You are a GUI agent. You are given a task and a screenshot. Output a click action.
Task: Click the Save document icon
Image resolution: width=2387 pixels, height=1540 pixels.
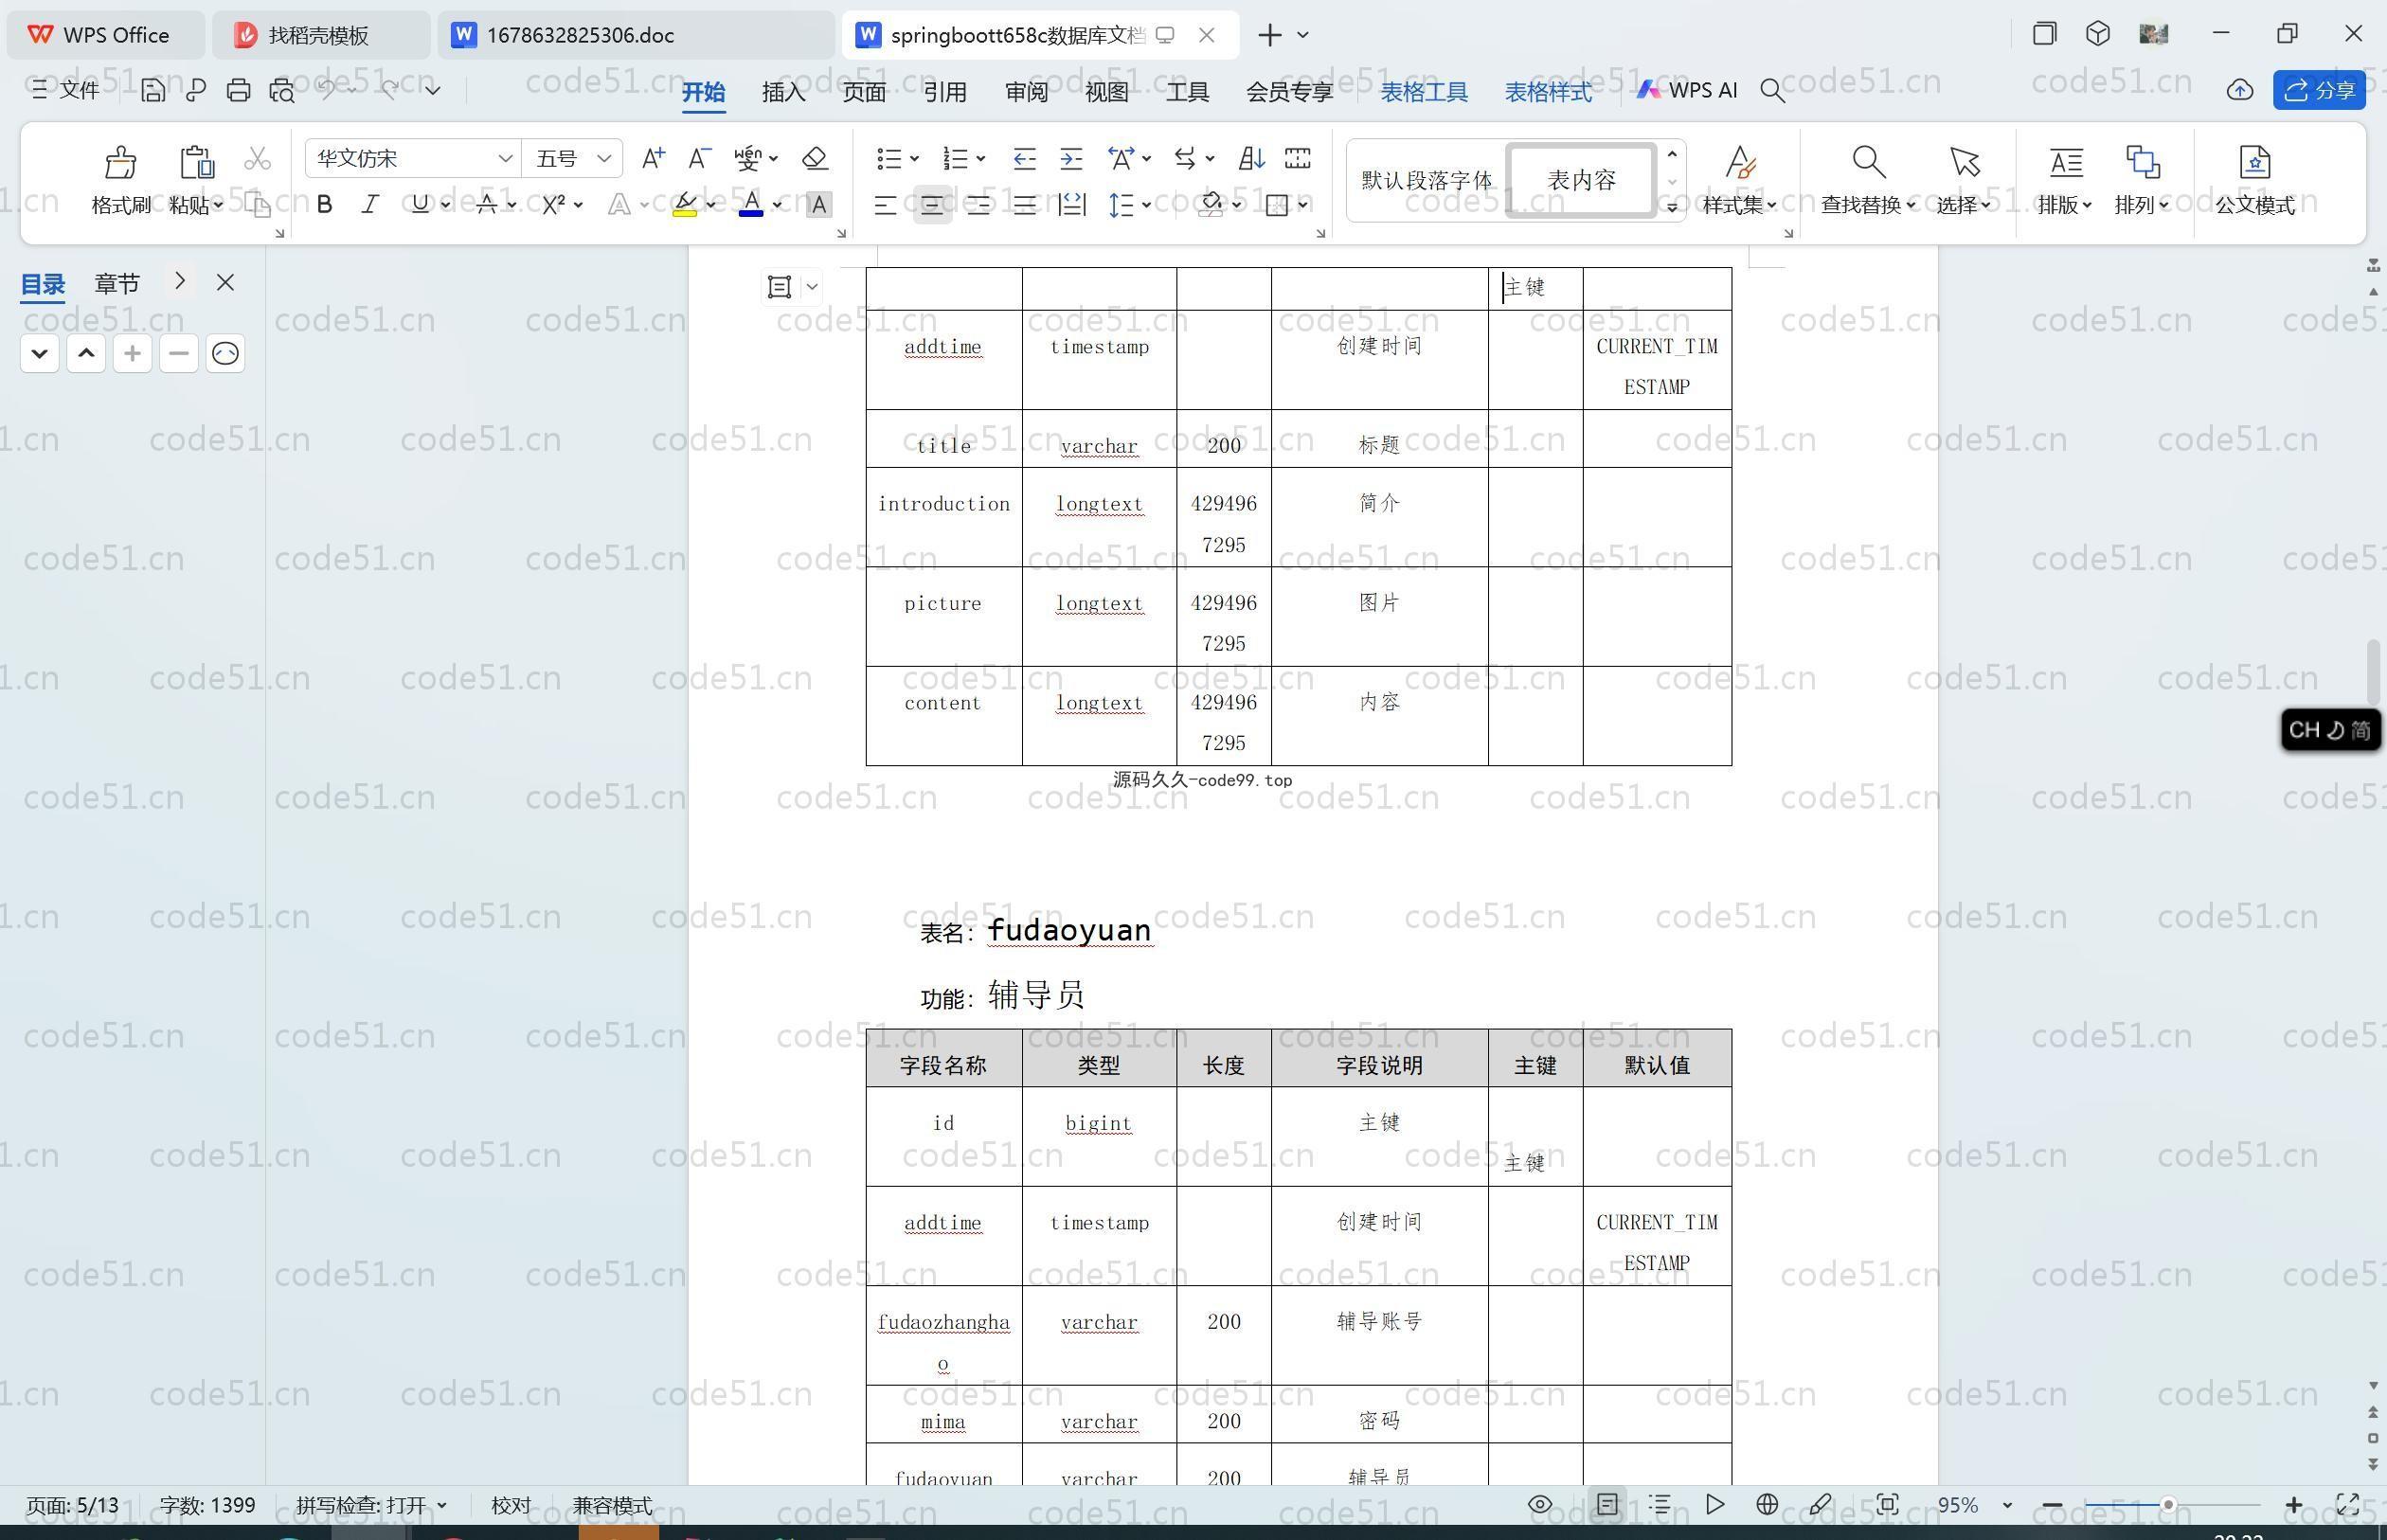153,90
